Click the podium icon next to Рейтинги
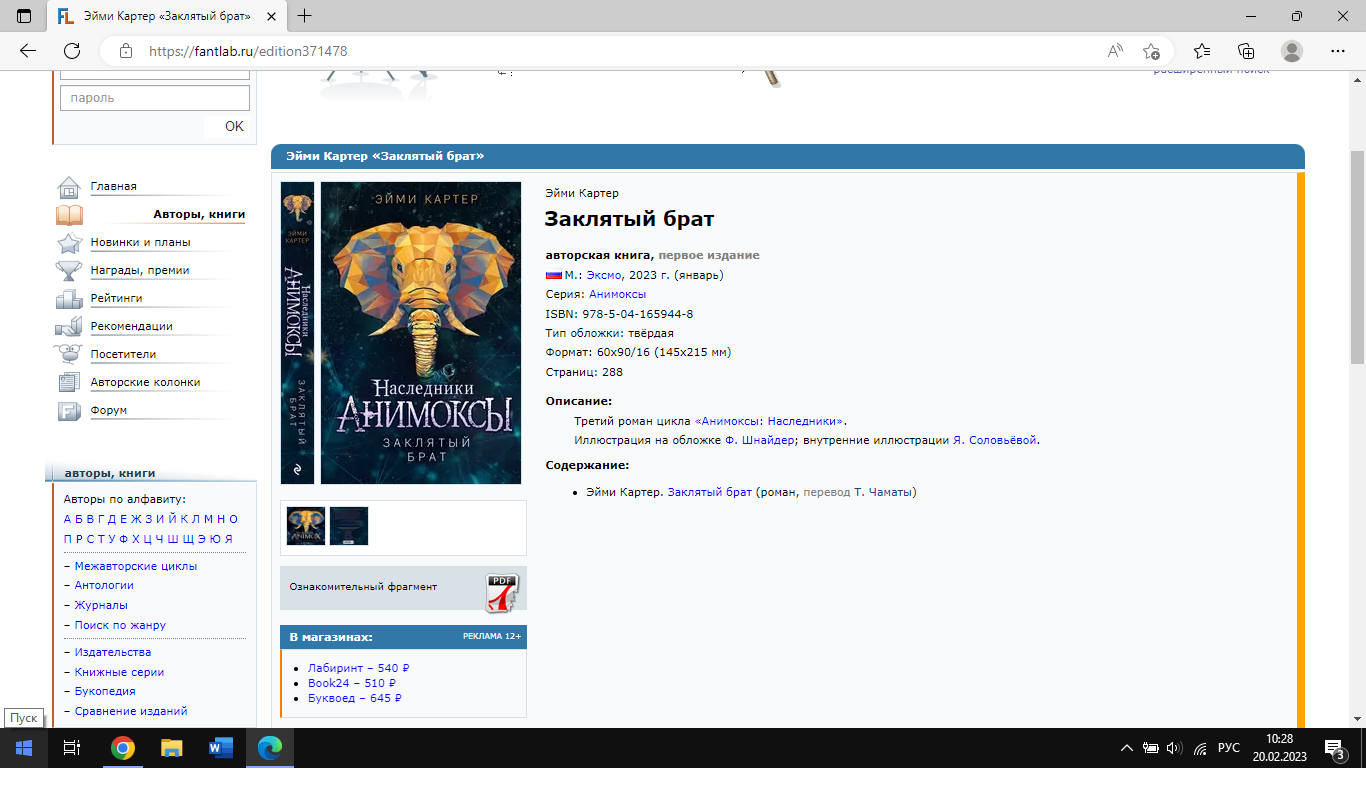Viewport: 1366px width, 800px height. click(69, 299)
